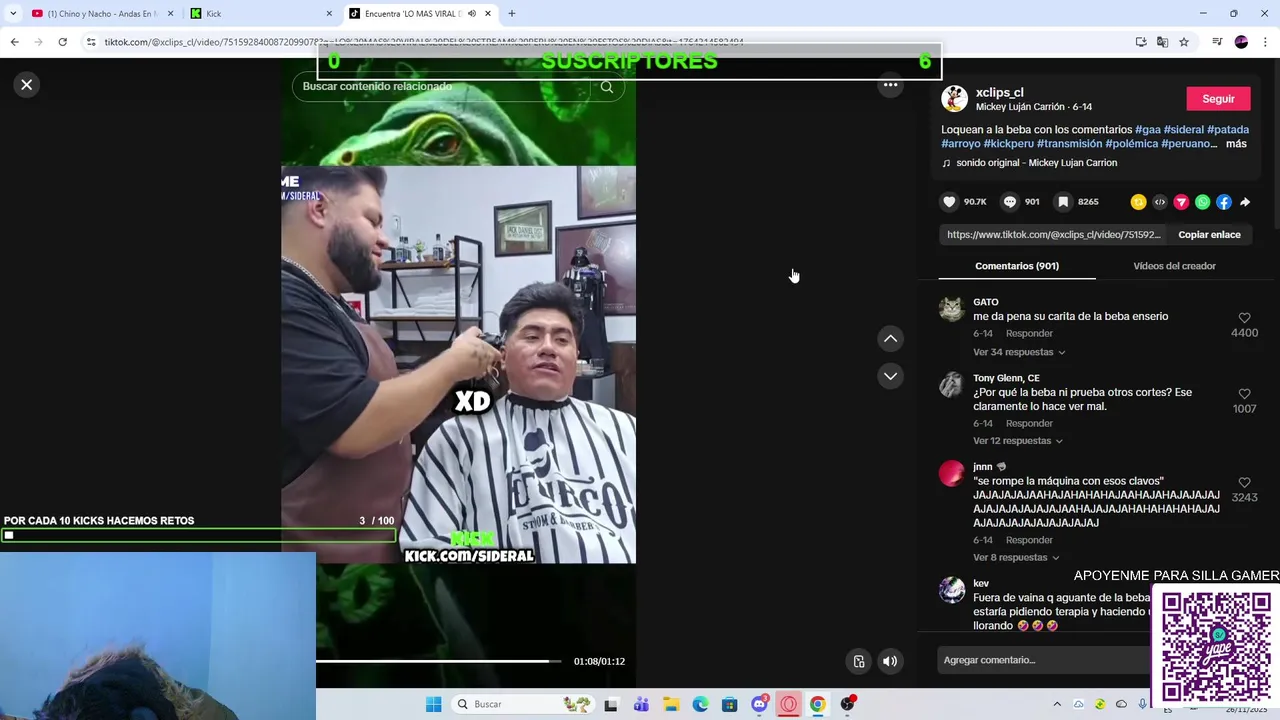
Task: Click the taskbar 'Buscar' search box
Action: coord(524,704)
